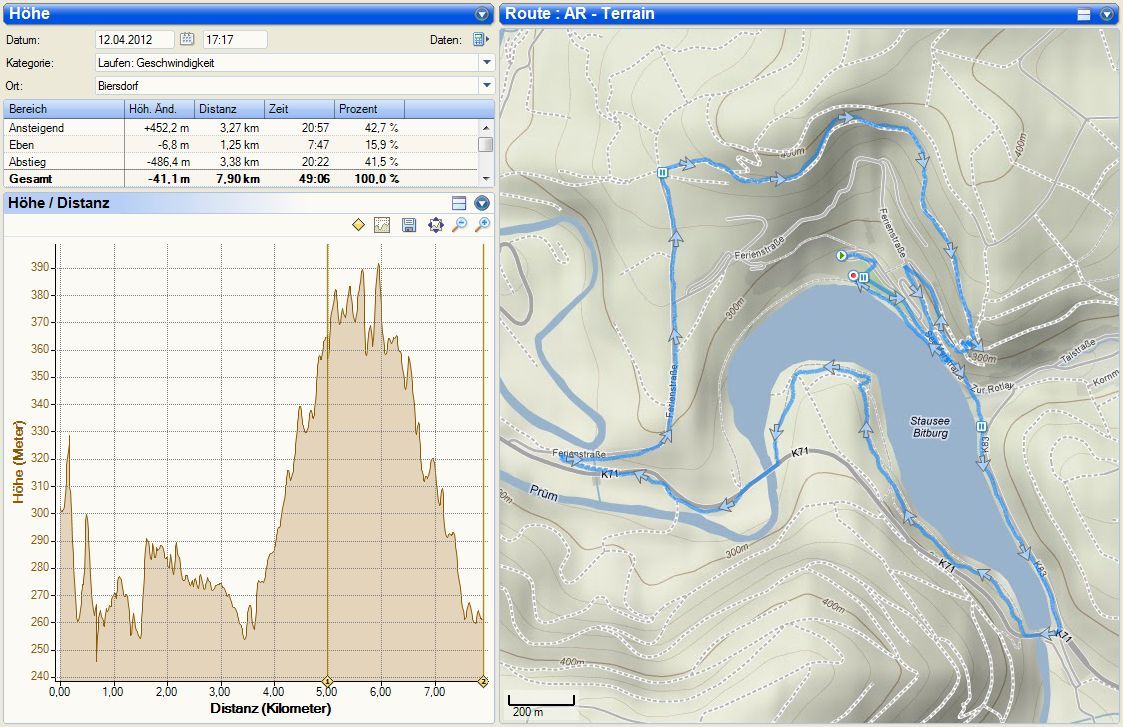Viewport: 1123px width, 727px height.
Task: Toggle the Route map panel layout
Action: tap(1083, 14)
